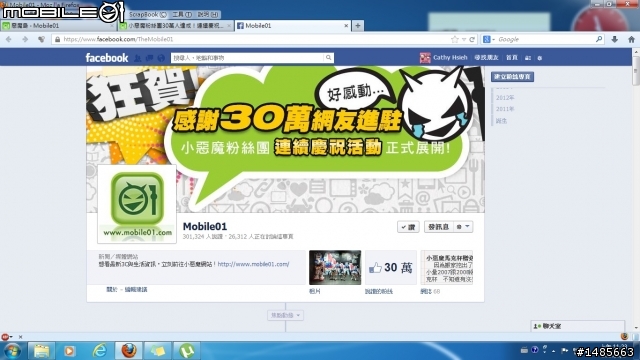Click the 編輯建議 link
Viewport: 640px width, 360px height.
pyautogui.click(x=136, y=289)
